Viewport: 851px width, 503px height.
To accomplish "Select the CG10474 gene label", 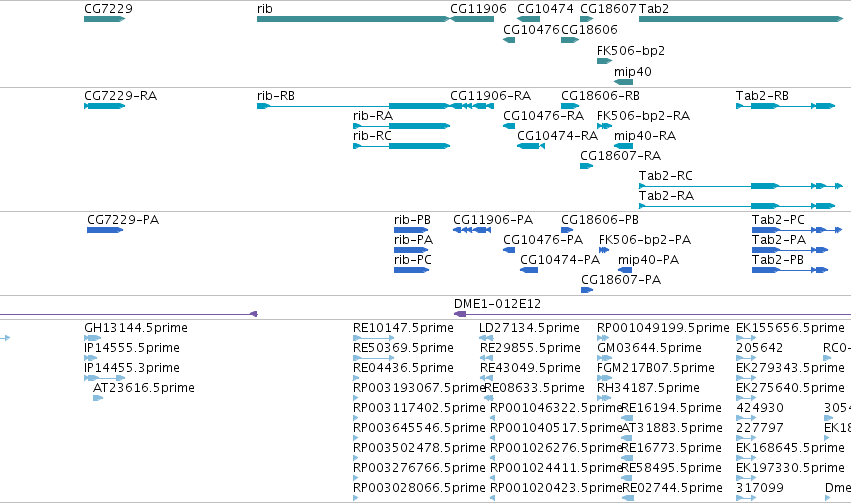I will tap(545, 9).
